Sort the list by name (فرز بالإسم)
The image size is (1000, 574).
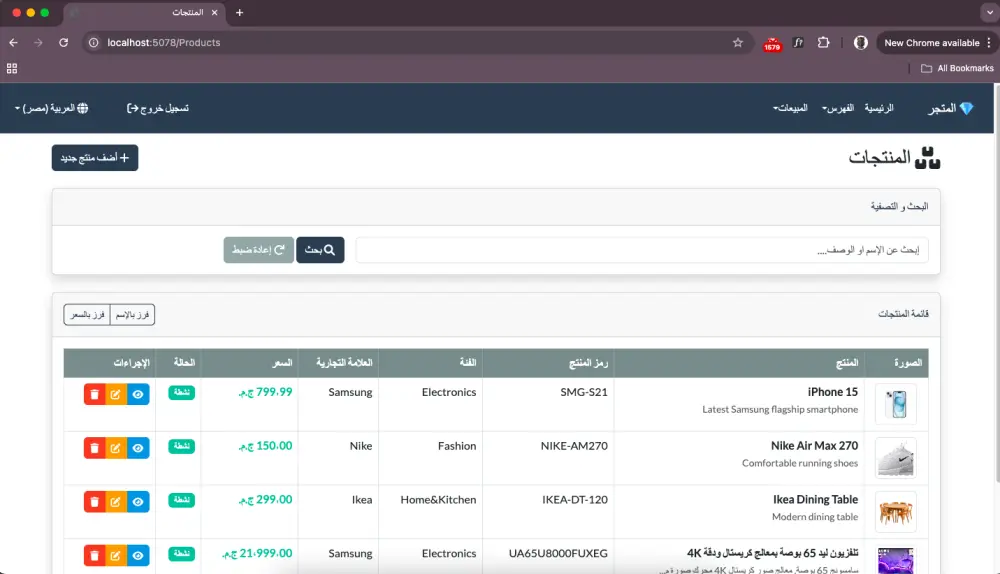click(132, 314)
